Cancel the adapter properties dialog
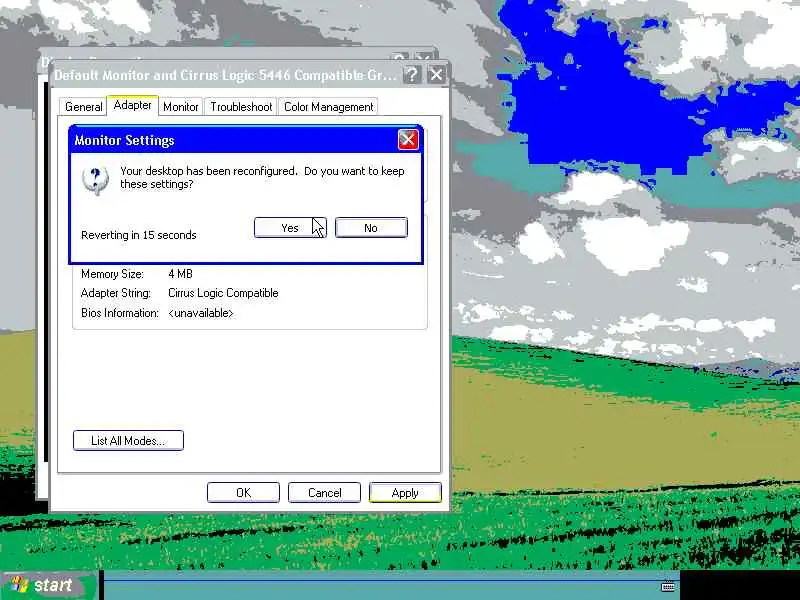The width and height of the screenshot is (800, 600). pos(324,492)
